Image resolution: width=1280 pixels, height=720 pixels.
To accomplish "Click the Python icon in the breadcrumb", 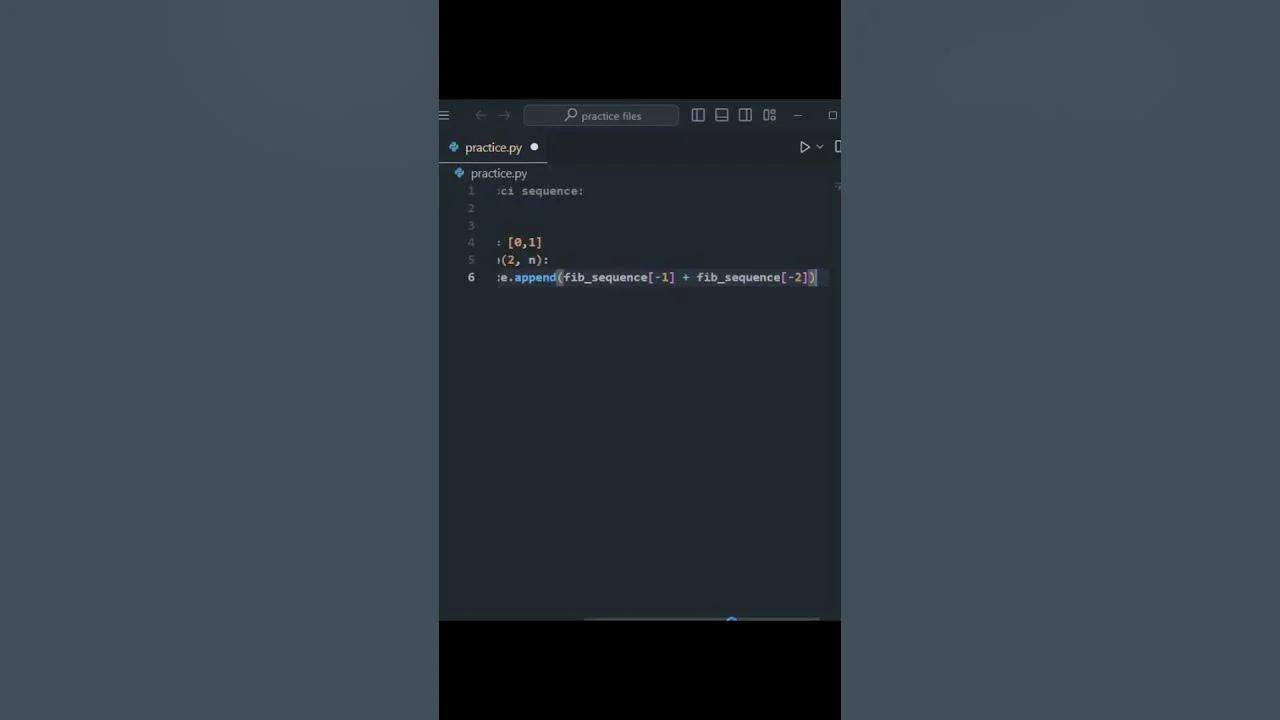I will point(459,173).
